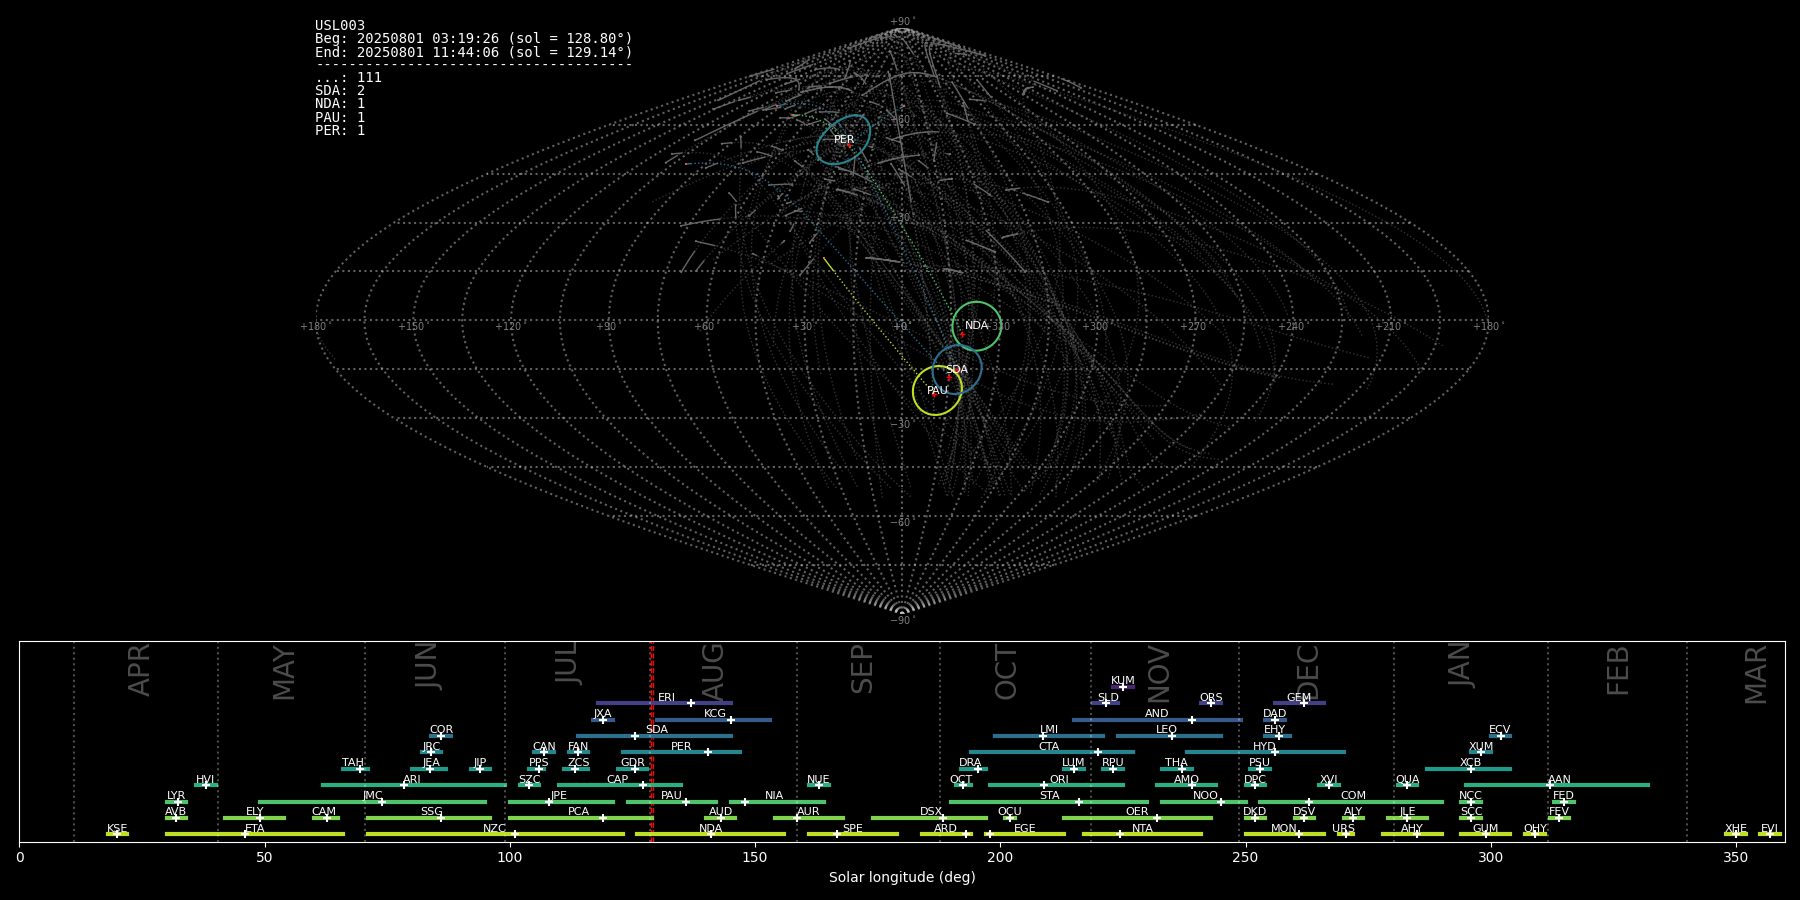Click the PAU shower label on timeline
This screenshot has width=1800, height=900.
pos(671,796)
